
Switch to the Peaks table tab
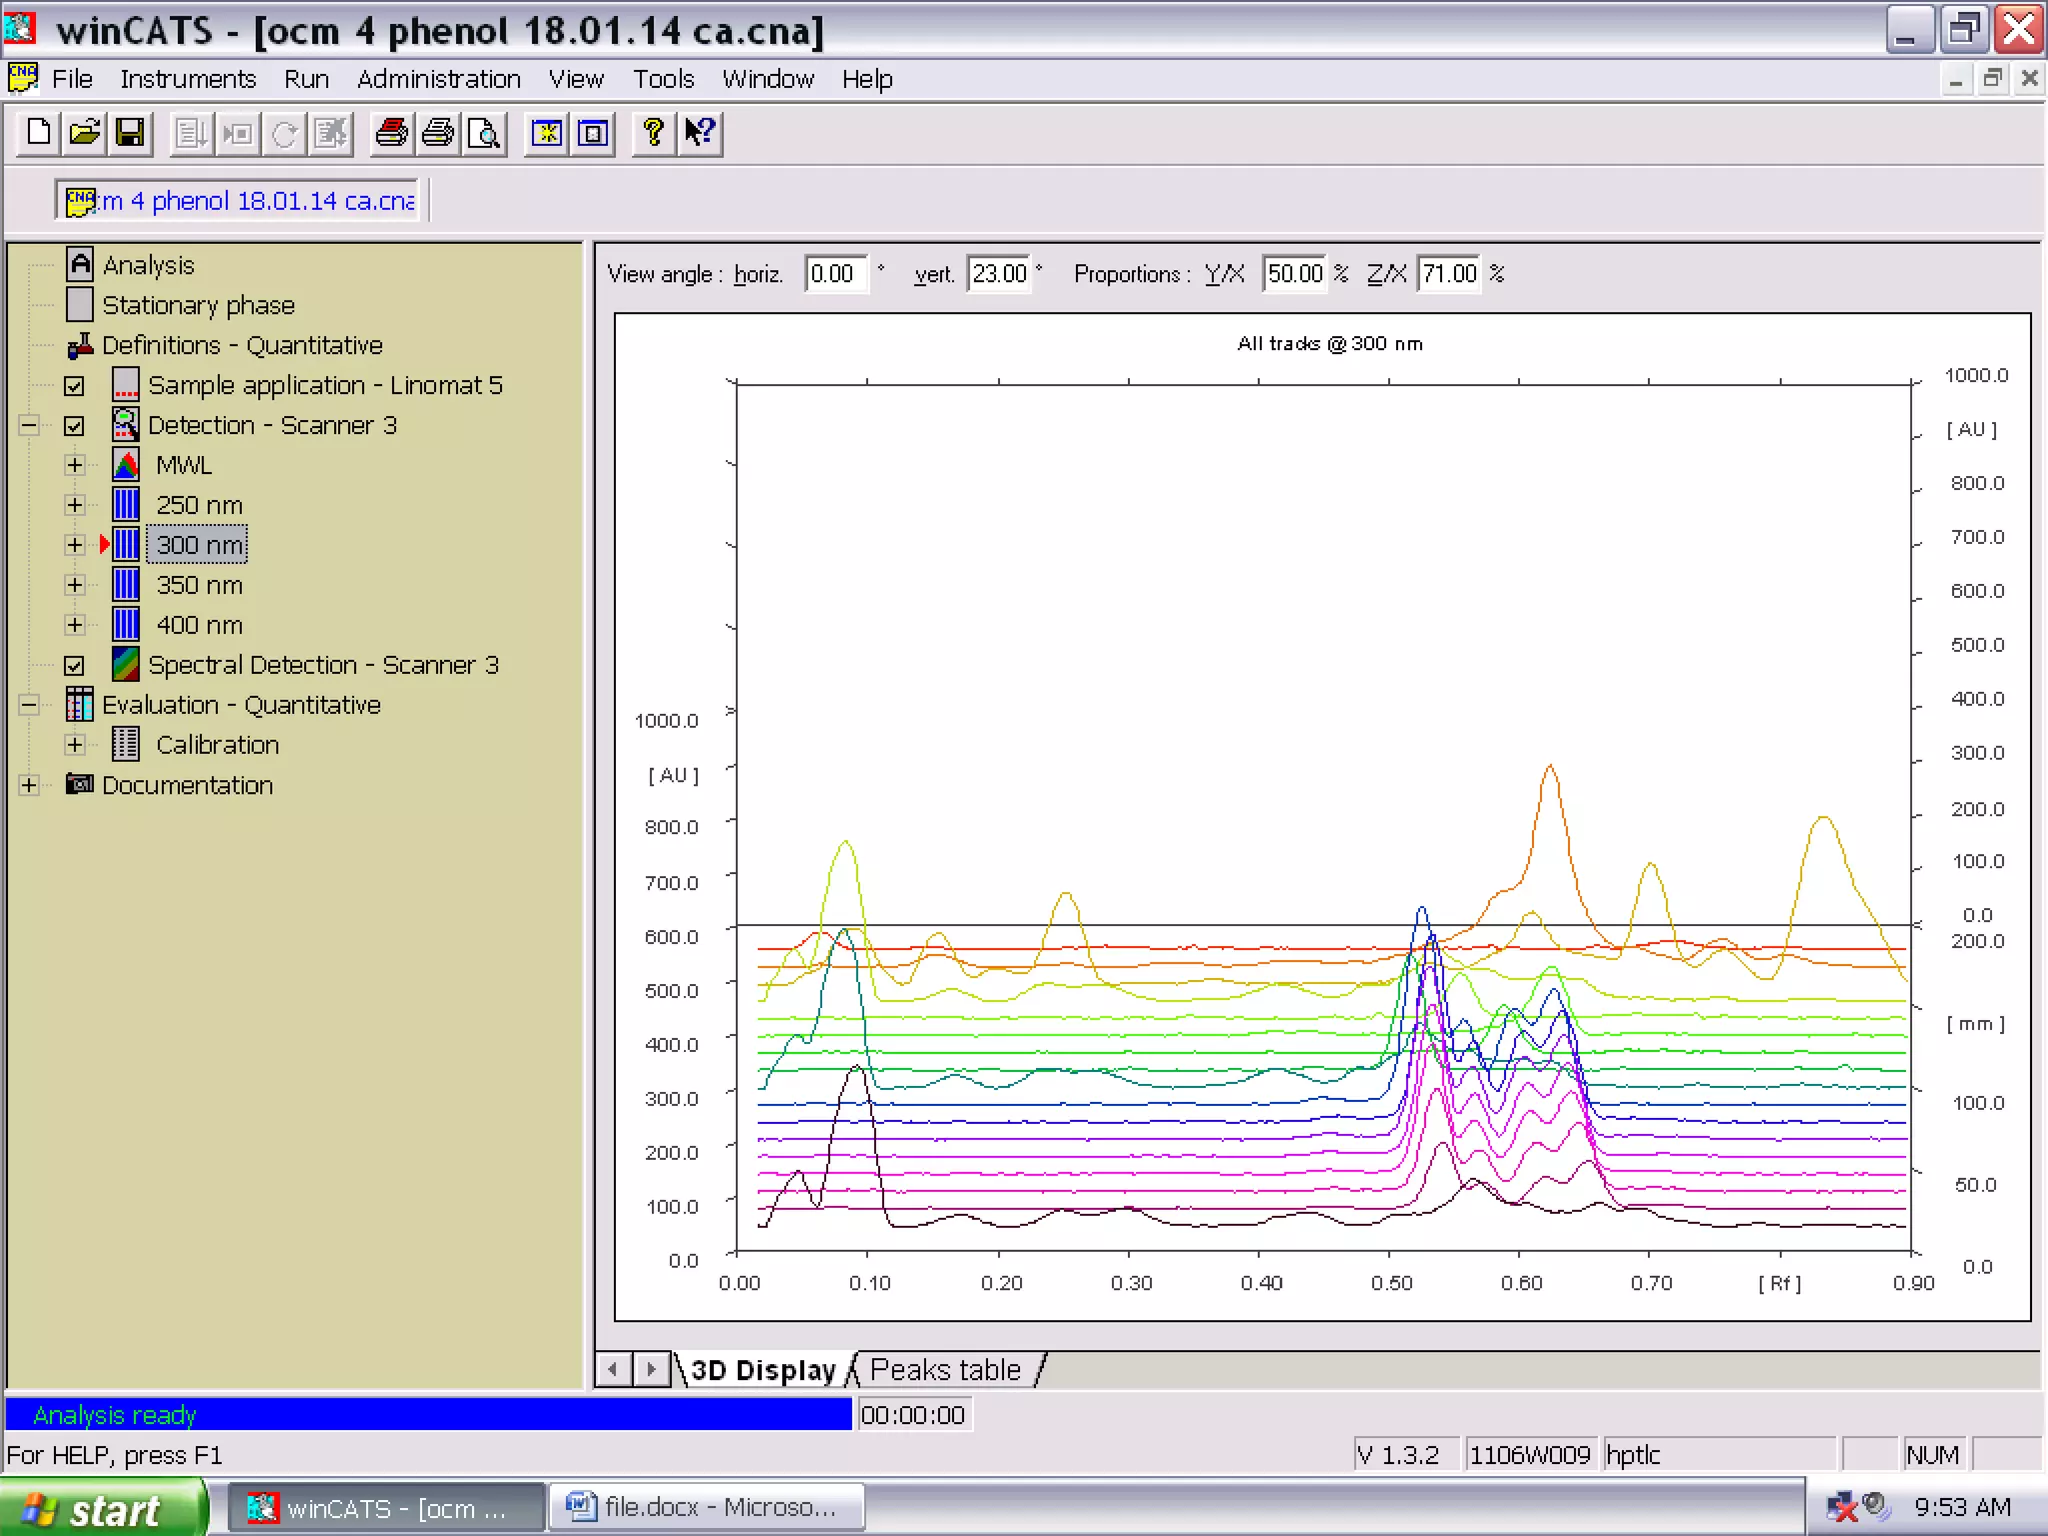click(x=945, y=1369)
